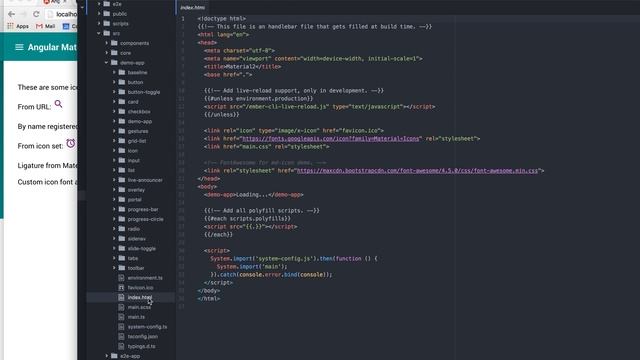This screenshot has height=360, width=640.
Task: Click the e2e folder icon
Action: coord(107,4)
